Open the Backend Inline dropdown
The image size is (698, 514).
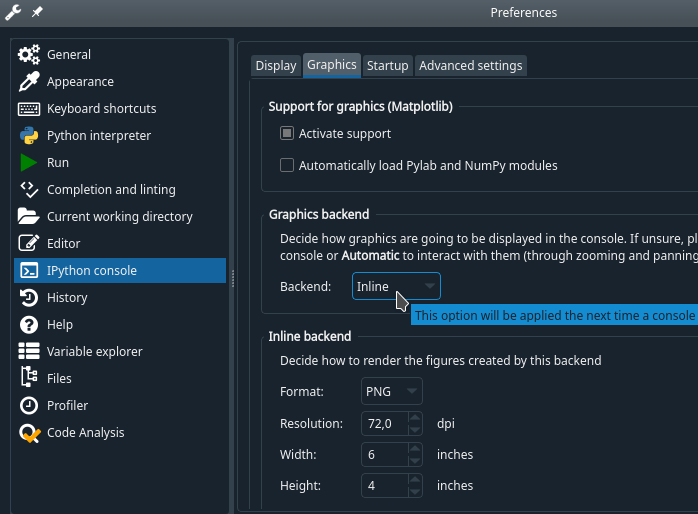396,287
